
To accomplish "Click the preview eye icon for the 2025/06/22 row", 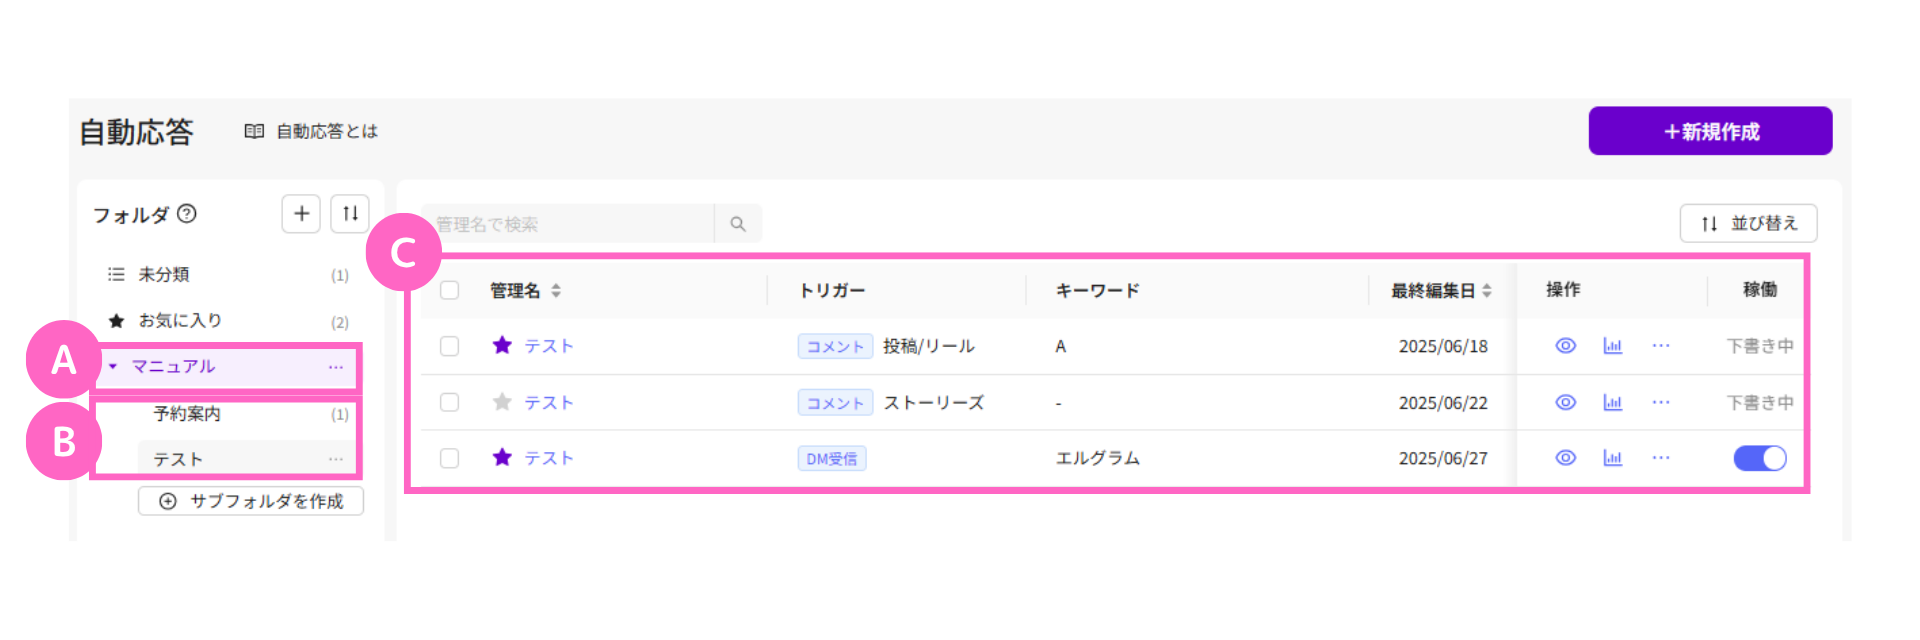I will (1566, 402).
